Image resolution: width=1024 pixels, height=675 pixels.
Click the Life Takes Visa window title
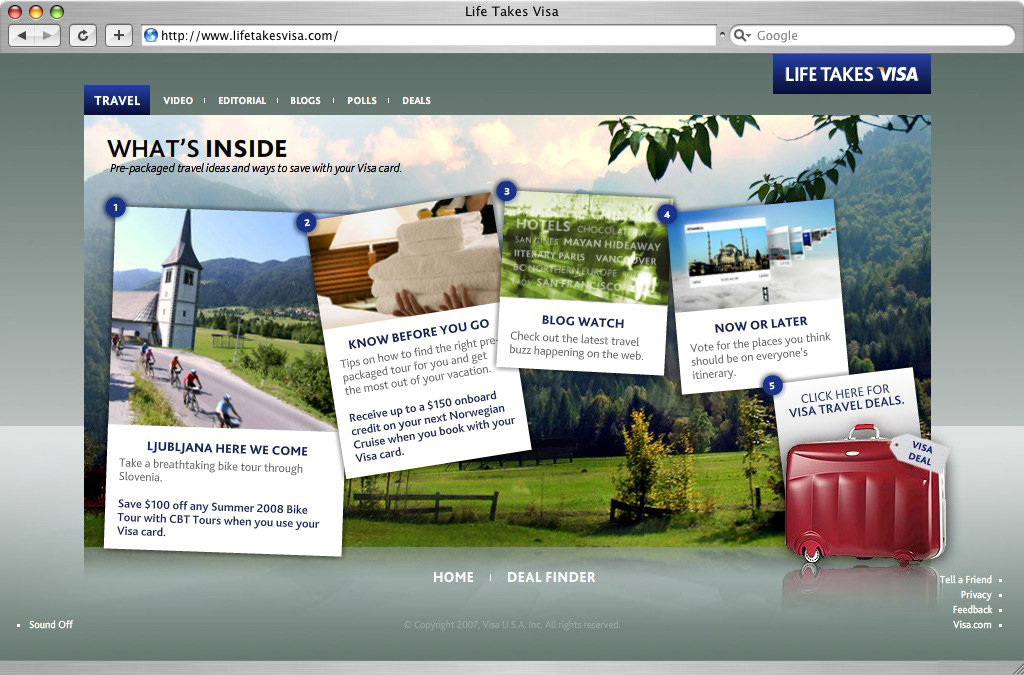coord(511,11)
